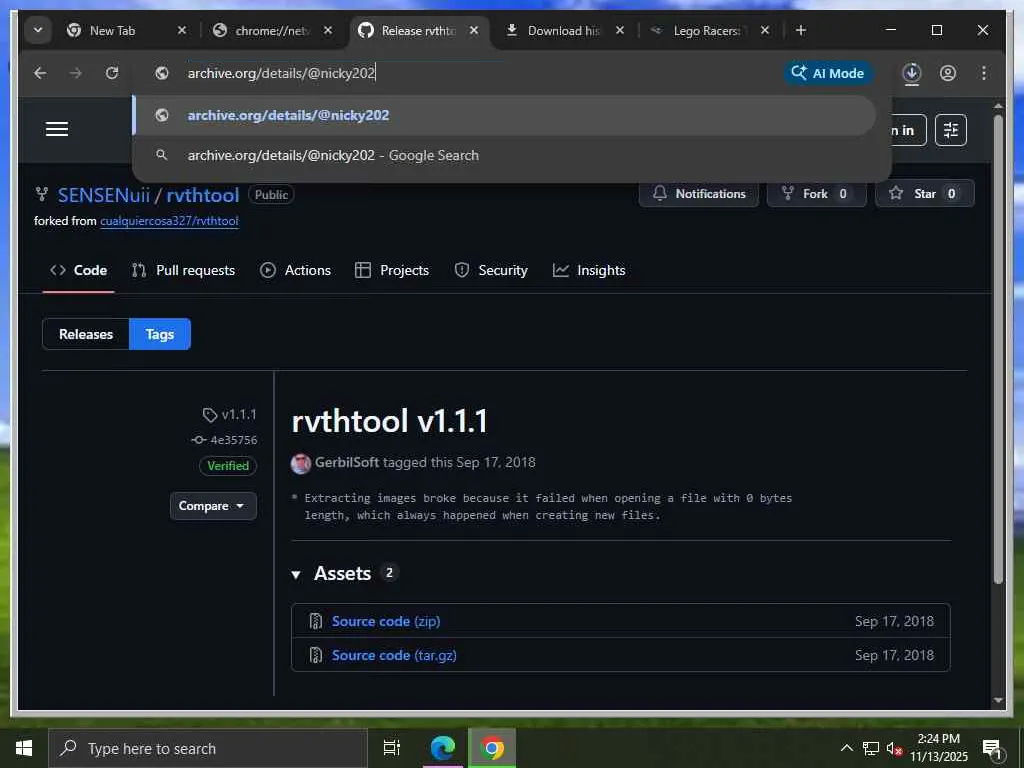Open the GerbilSoft user profile link
This screenshot has width=1024, height=768.
(347, 462)
